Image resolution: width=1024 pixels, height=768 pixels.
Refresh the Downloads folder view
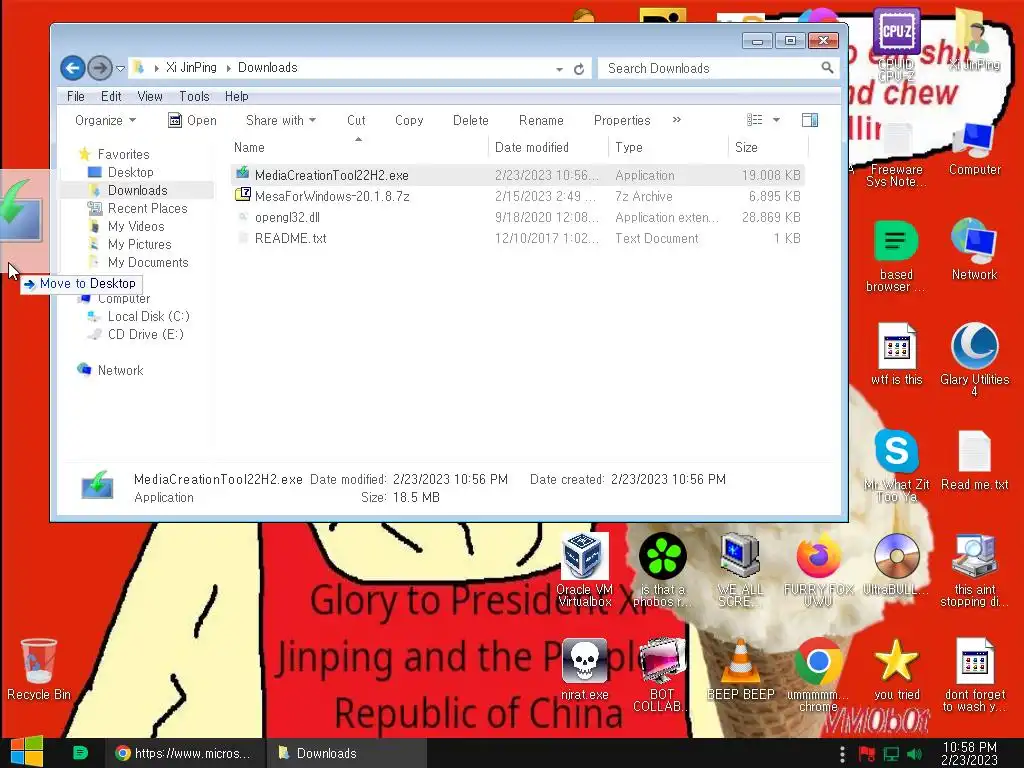tap(579, 69)
